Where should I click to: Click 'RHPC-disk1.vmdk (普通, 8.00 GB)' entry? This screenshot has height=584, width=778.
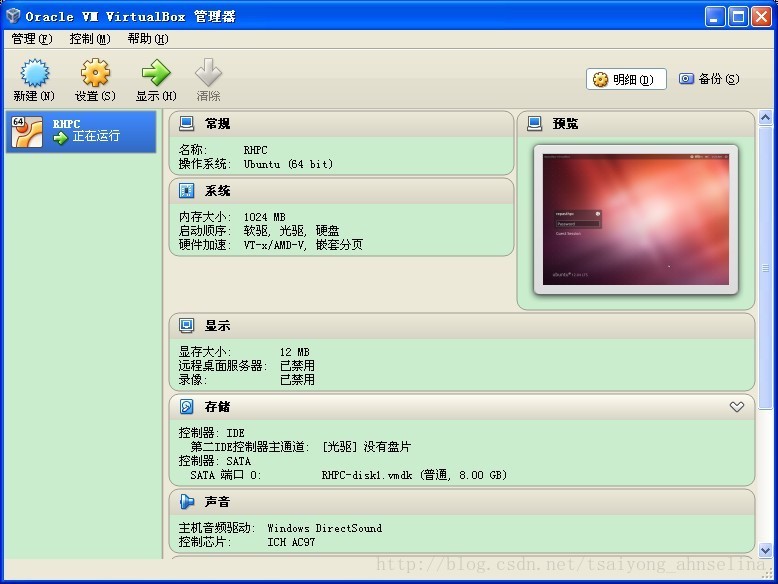pos(414,475)
